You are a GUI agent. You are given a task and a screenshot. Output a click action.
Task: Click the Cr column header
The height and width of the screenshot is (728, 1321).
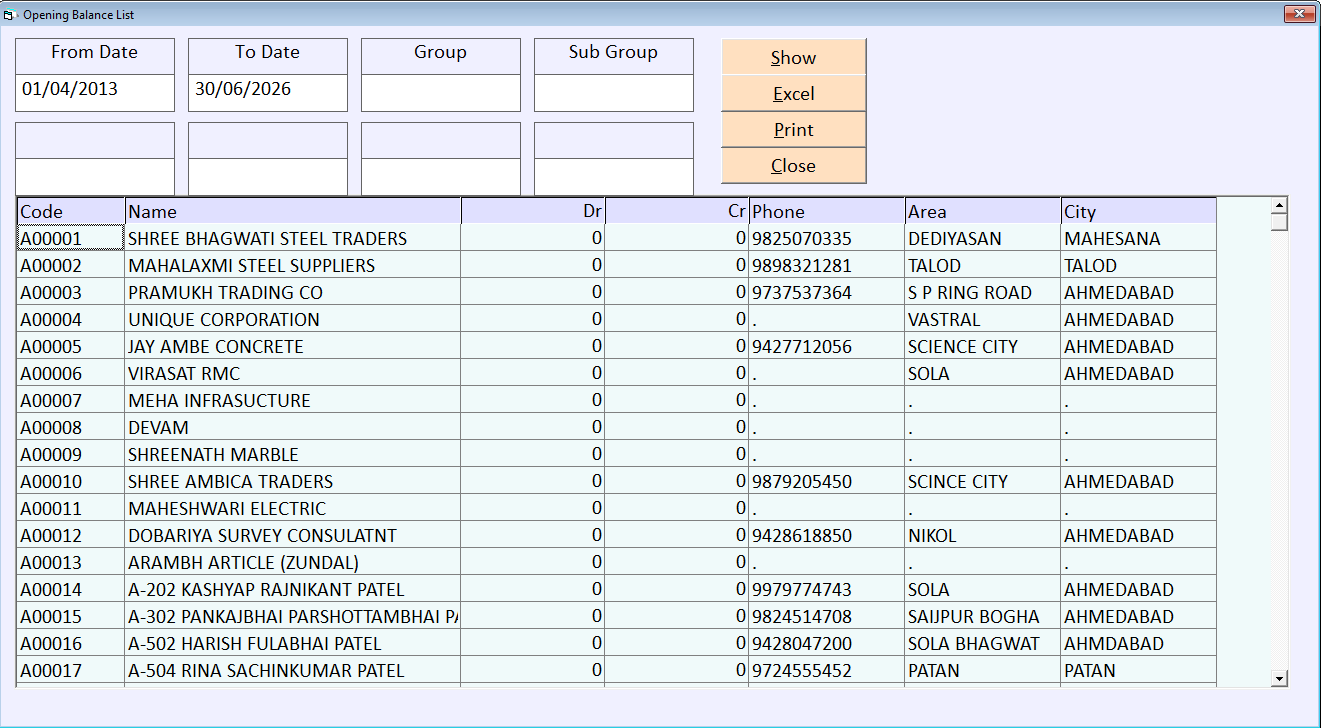[x=677, y=211]
